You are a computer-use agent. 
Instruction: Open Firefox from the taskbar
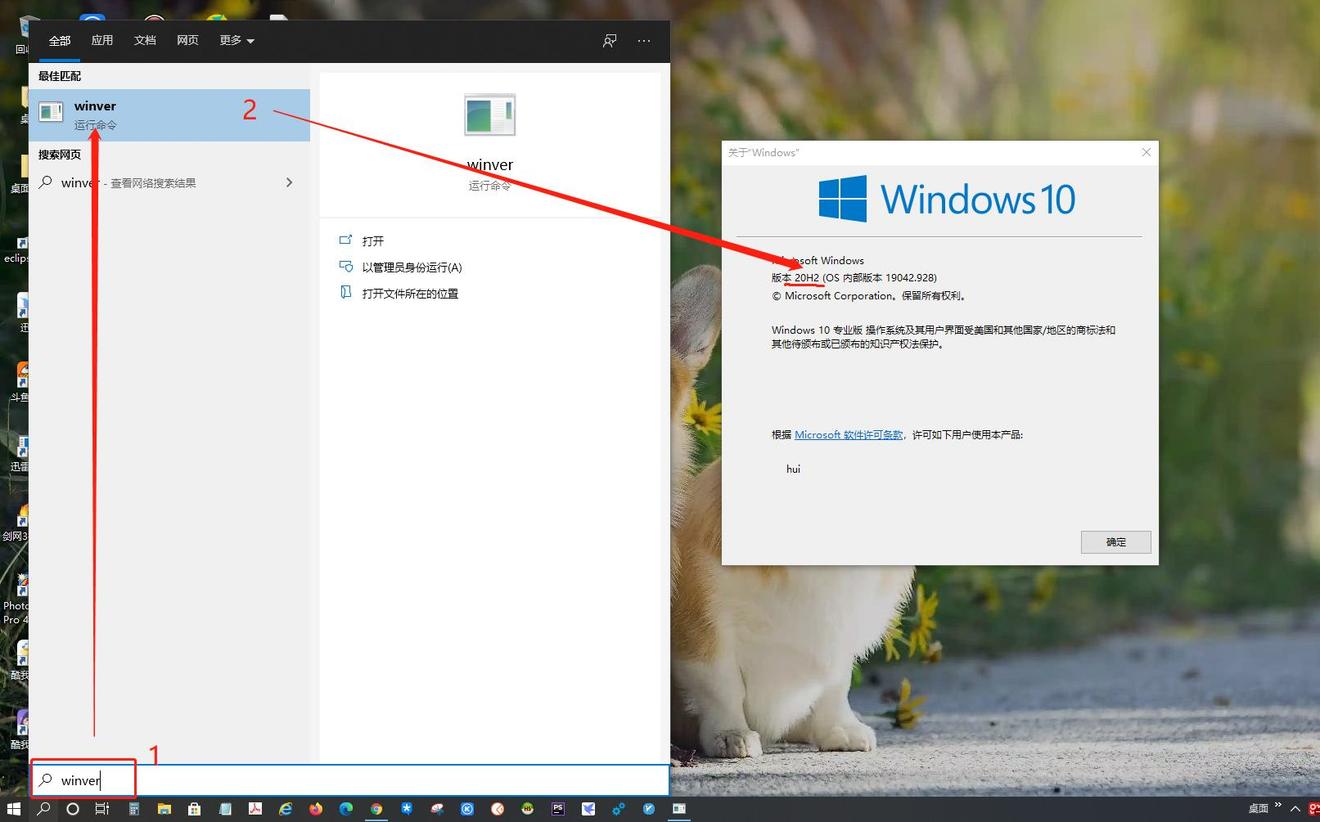(316, 809)
